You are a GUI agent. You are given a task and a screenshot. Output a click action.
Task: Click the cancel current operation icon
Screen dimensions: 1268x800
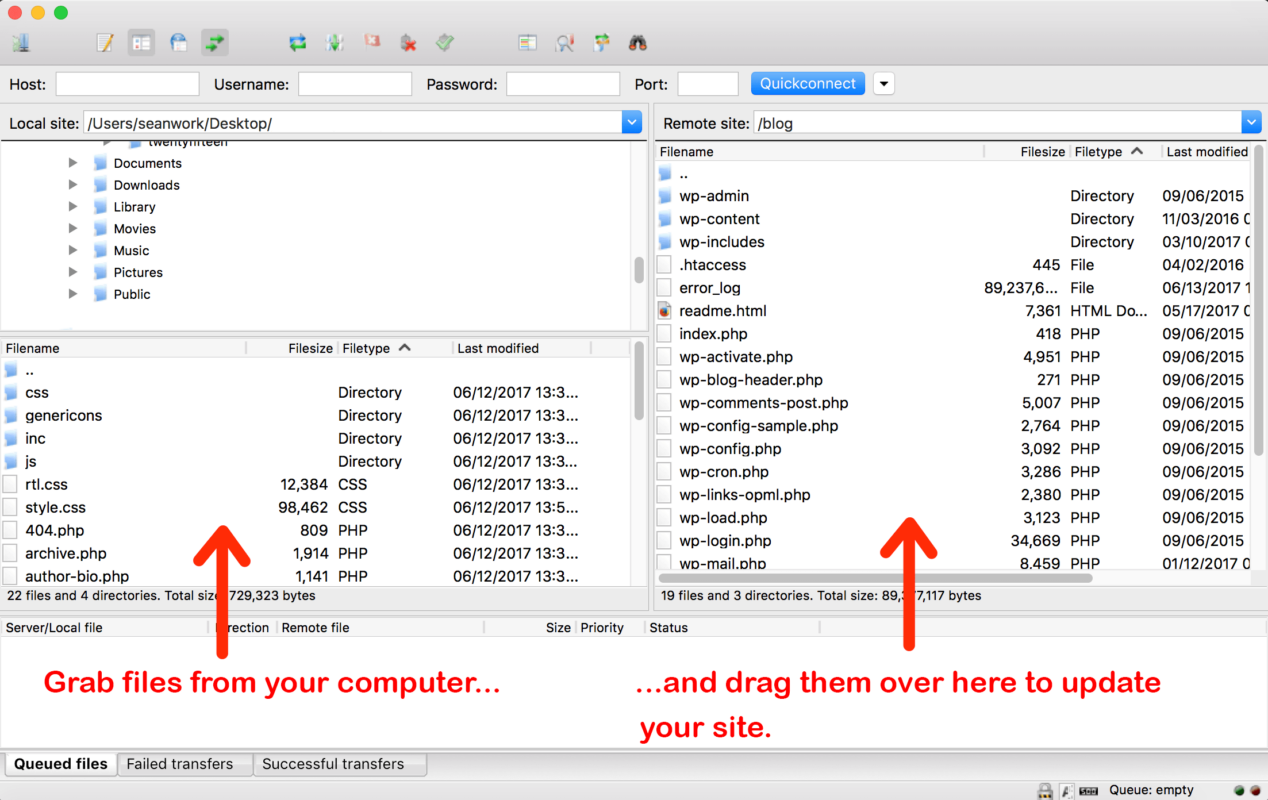pyautogui.click(x=372, y=43)
